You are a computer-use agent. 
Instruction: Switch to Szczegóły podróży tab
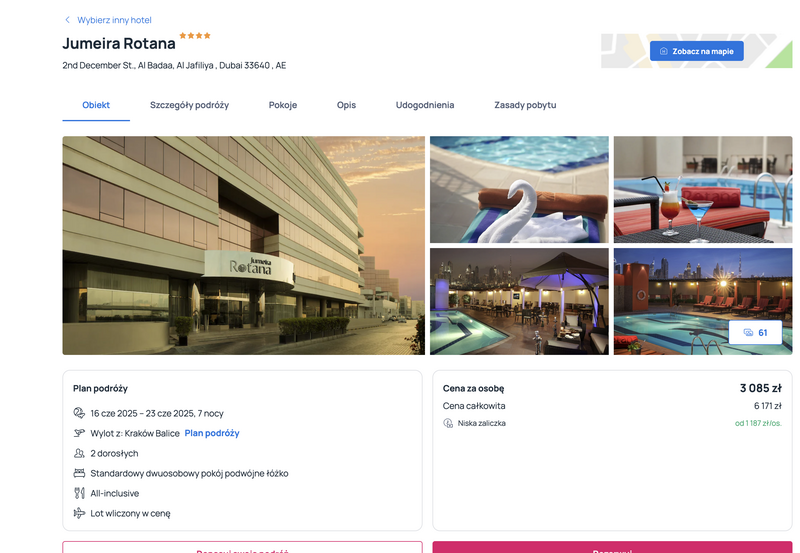pos(189,105)
